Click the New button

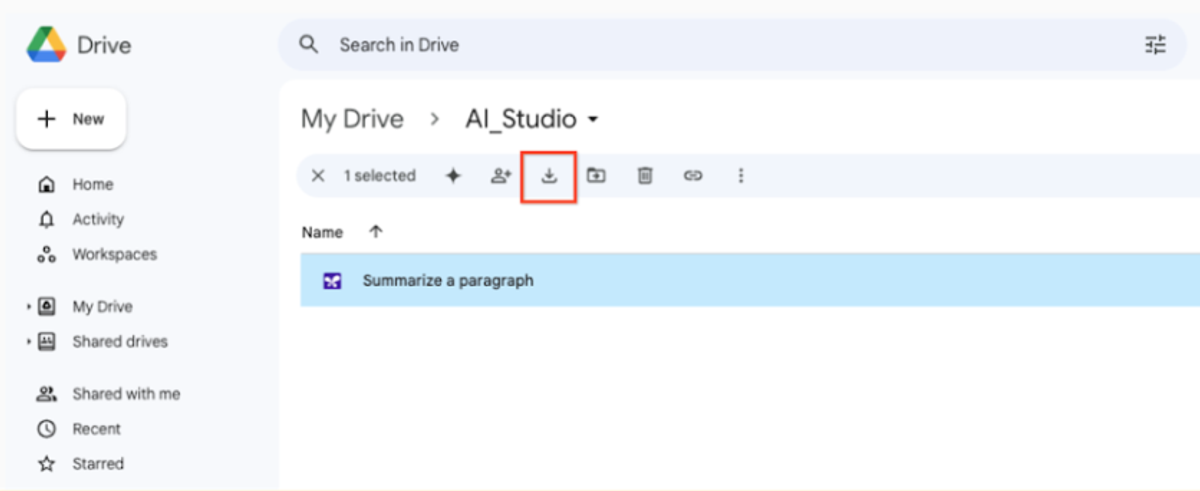pos(71,119)
